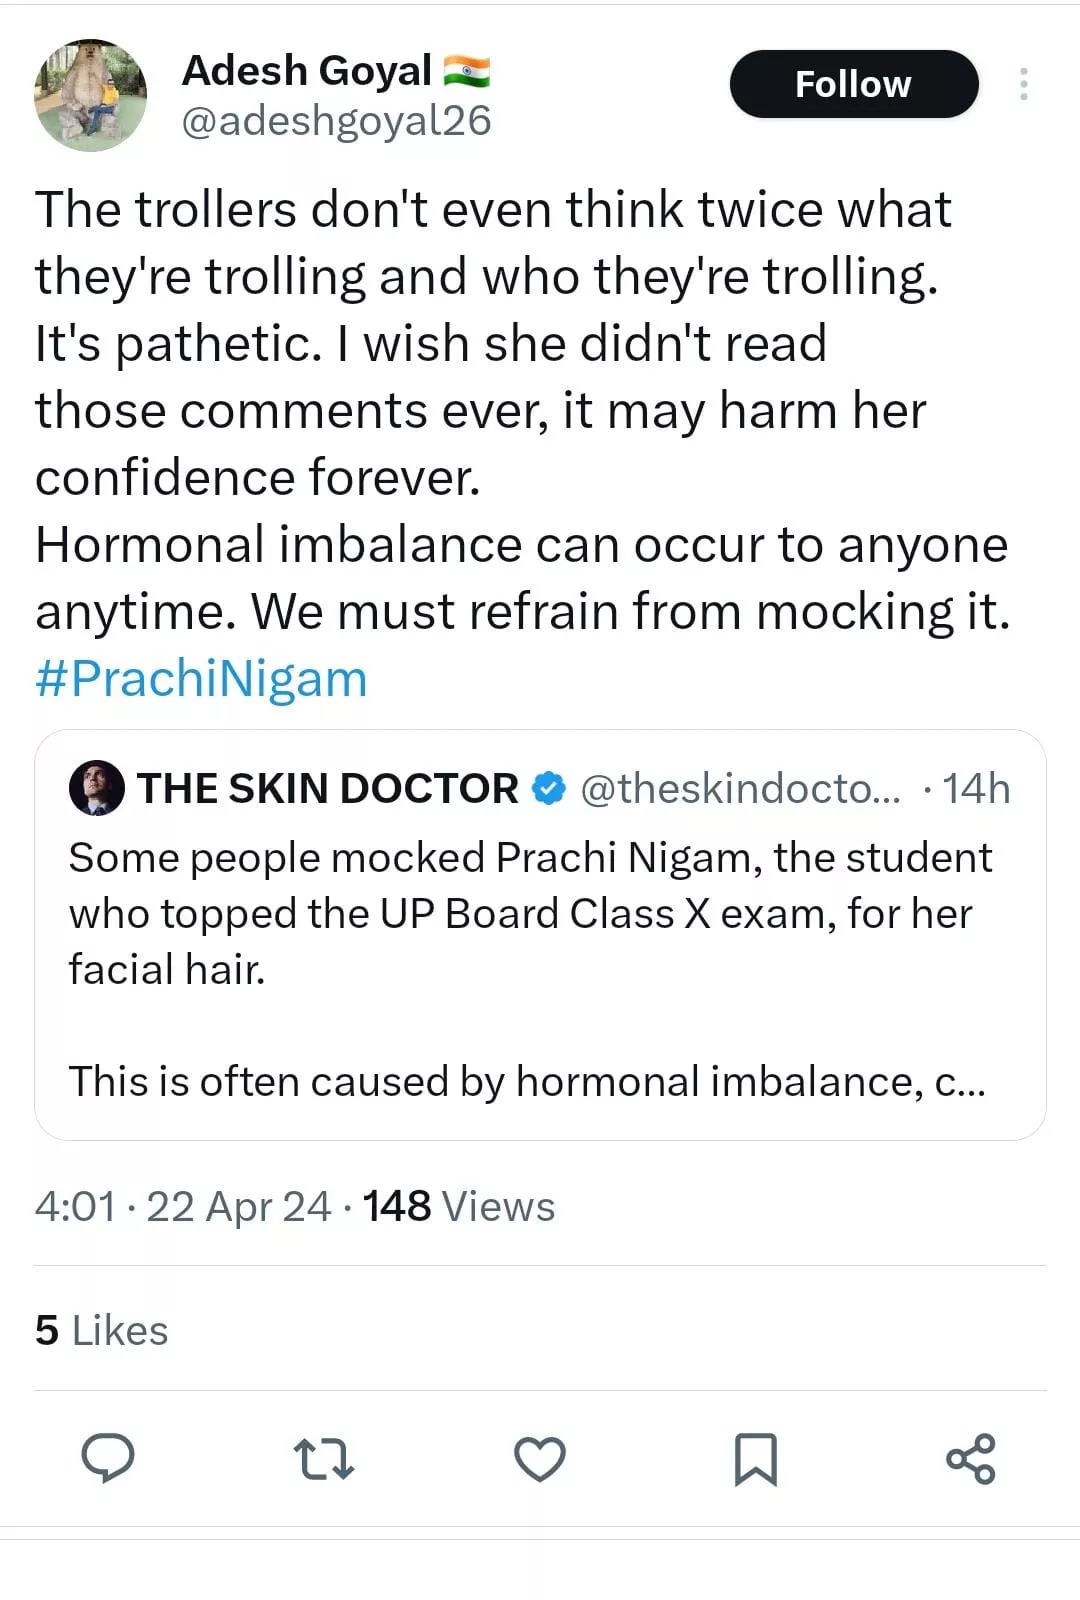Viewport: 1080px width, 1600px height.
Task: Click the 22 Apr 24 timestamp
Action: pos(238,1206)
